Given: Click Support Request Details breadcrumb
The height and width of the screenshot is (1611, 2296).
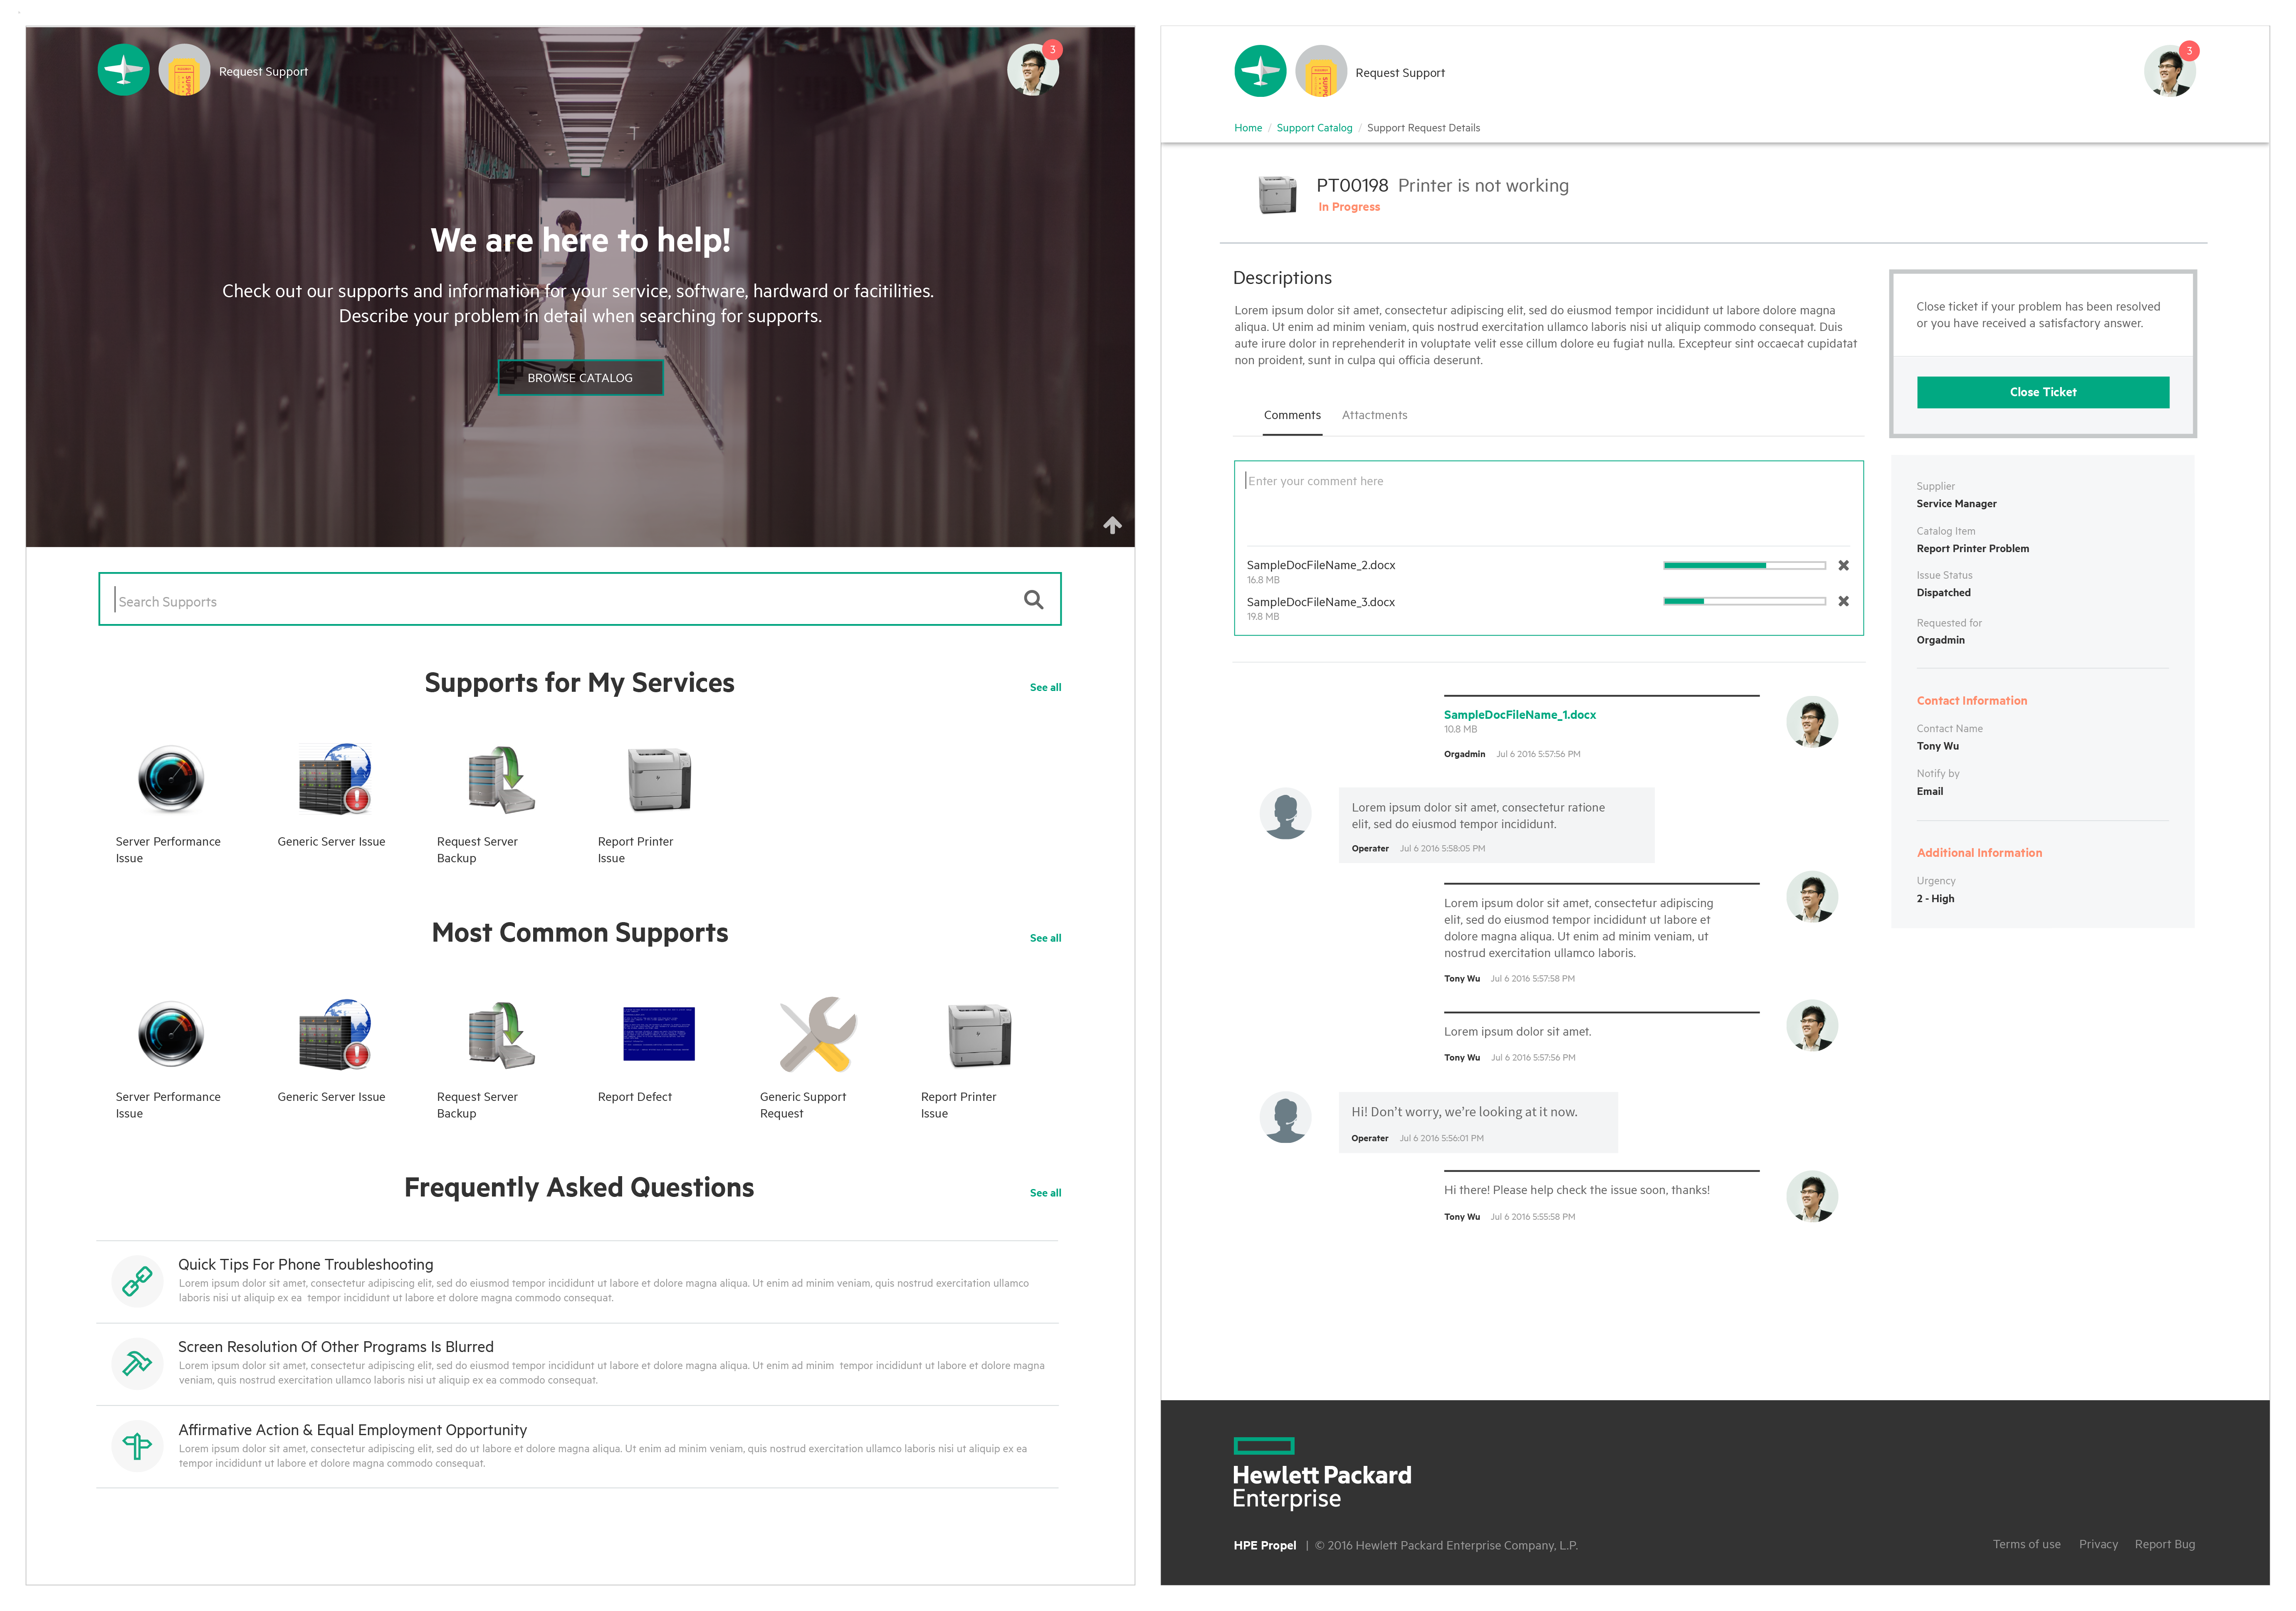Looking at the screenshot, I should click(x=1423, y=128).
